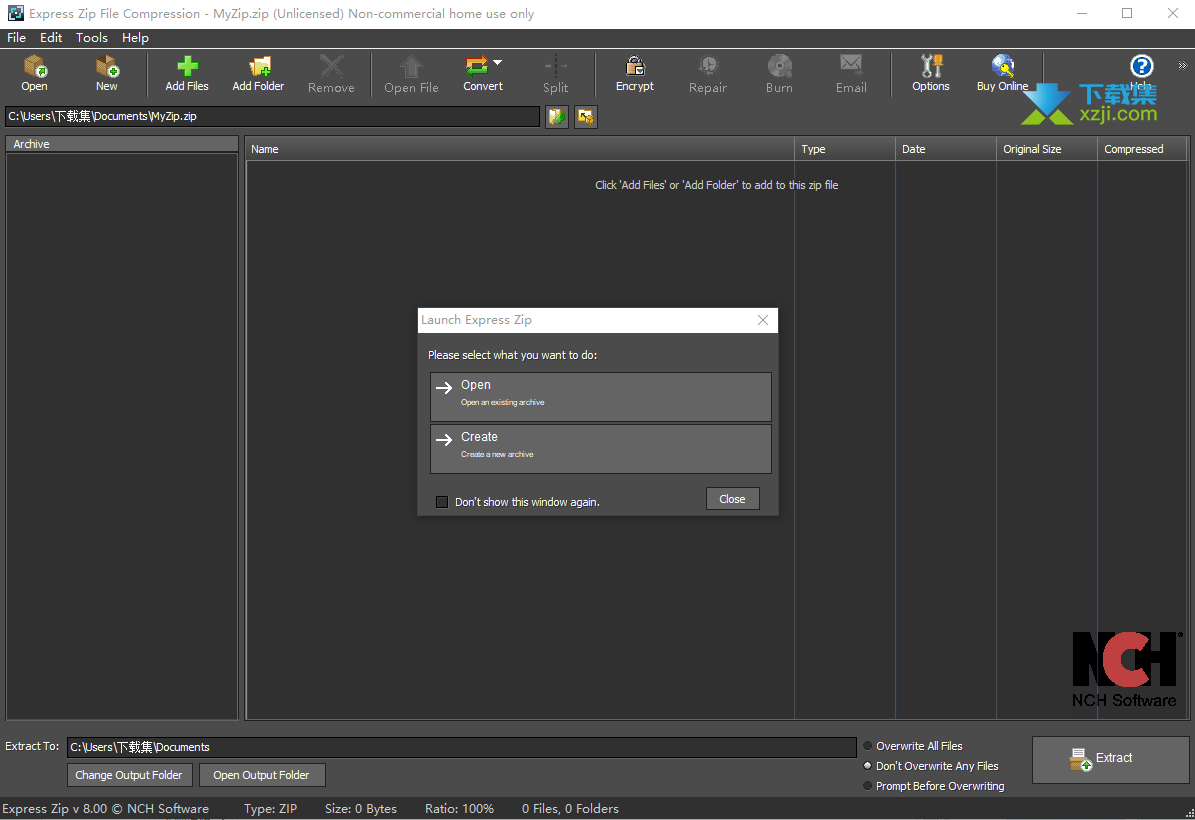Expand the Convert dropdown arrow
The height and width of the screenshot is (820, 1195).
click(x=498, y=62)
